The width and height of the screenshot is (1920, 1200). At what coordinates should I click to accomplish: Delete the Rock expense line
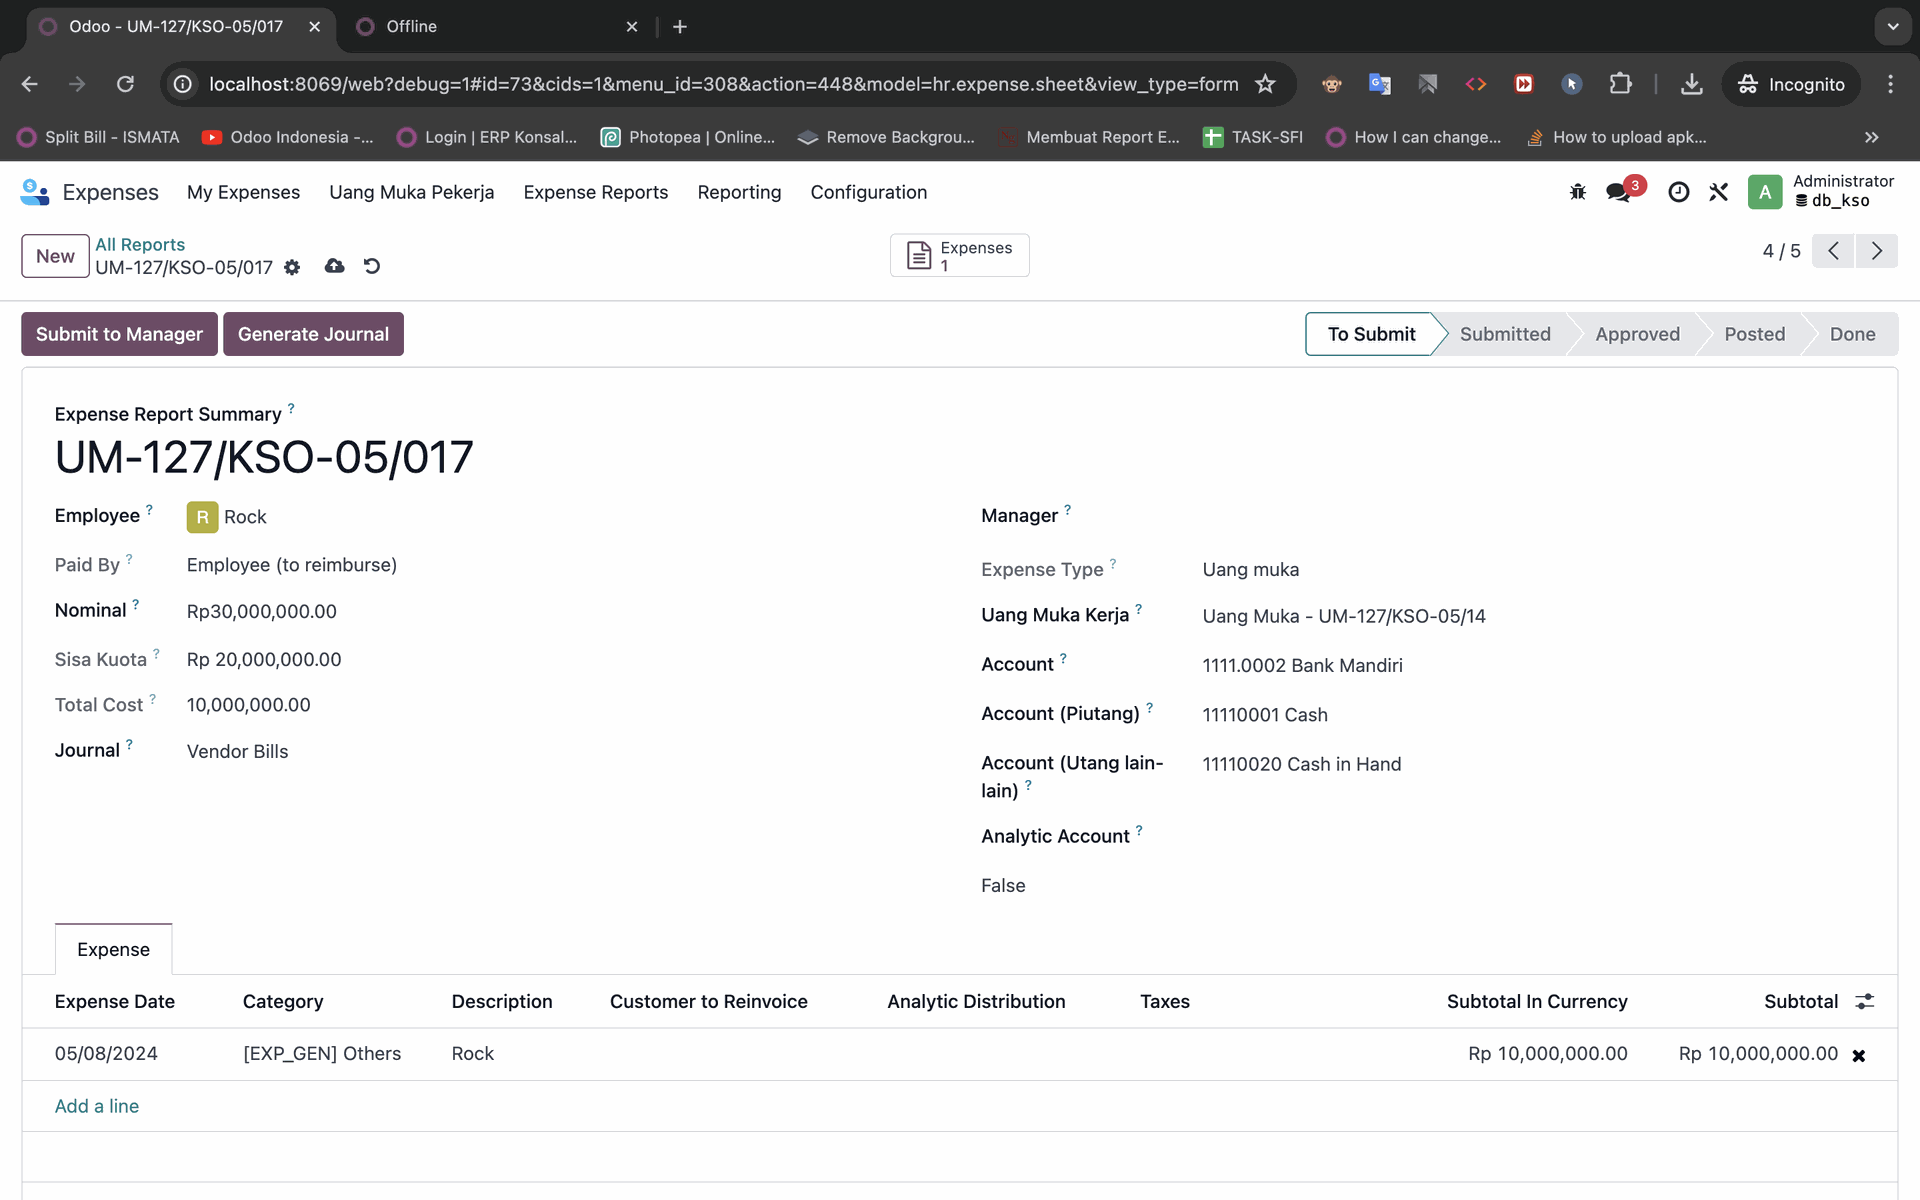(x=1859, y=1055)
